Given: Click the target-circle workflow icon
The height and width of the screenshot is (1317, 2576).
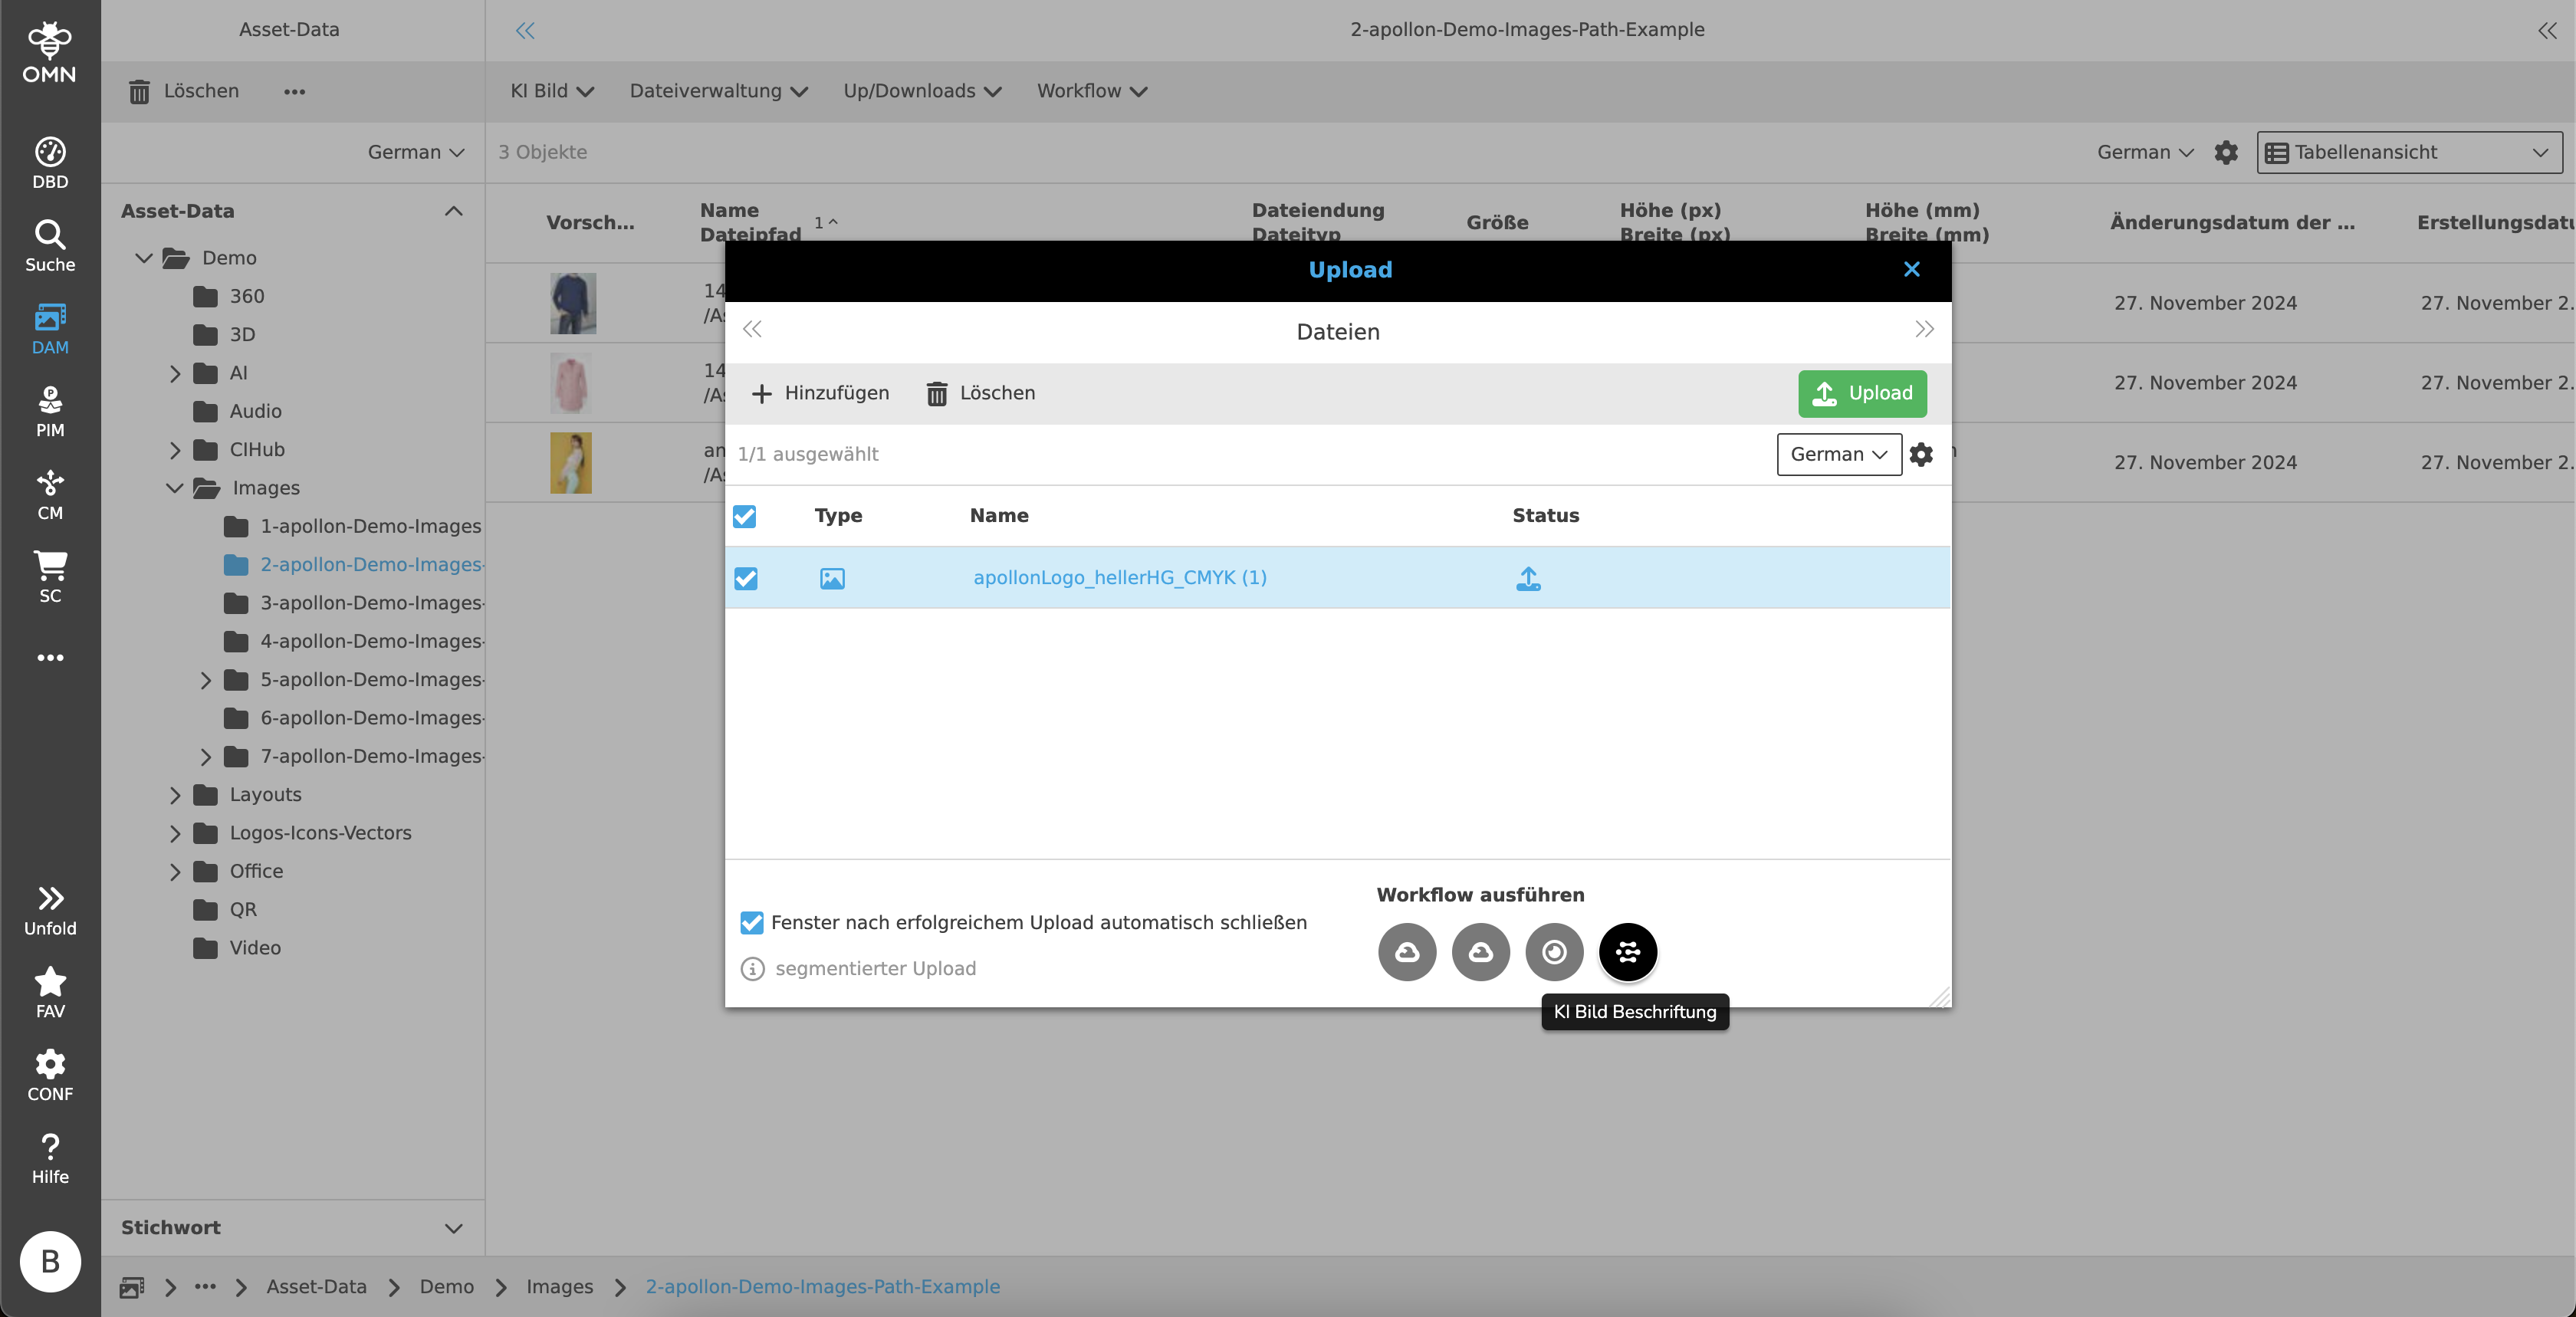Looking at the screenshot, I should (x=1554, y=951).
